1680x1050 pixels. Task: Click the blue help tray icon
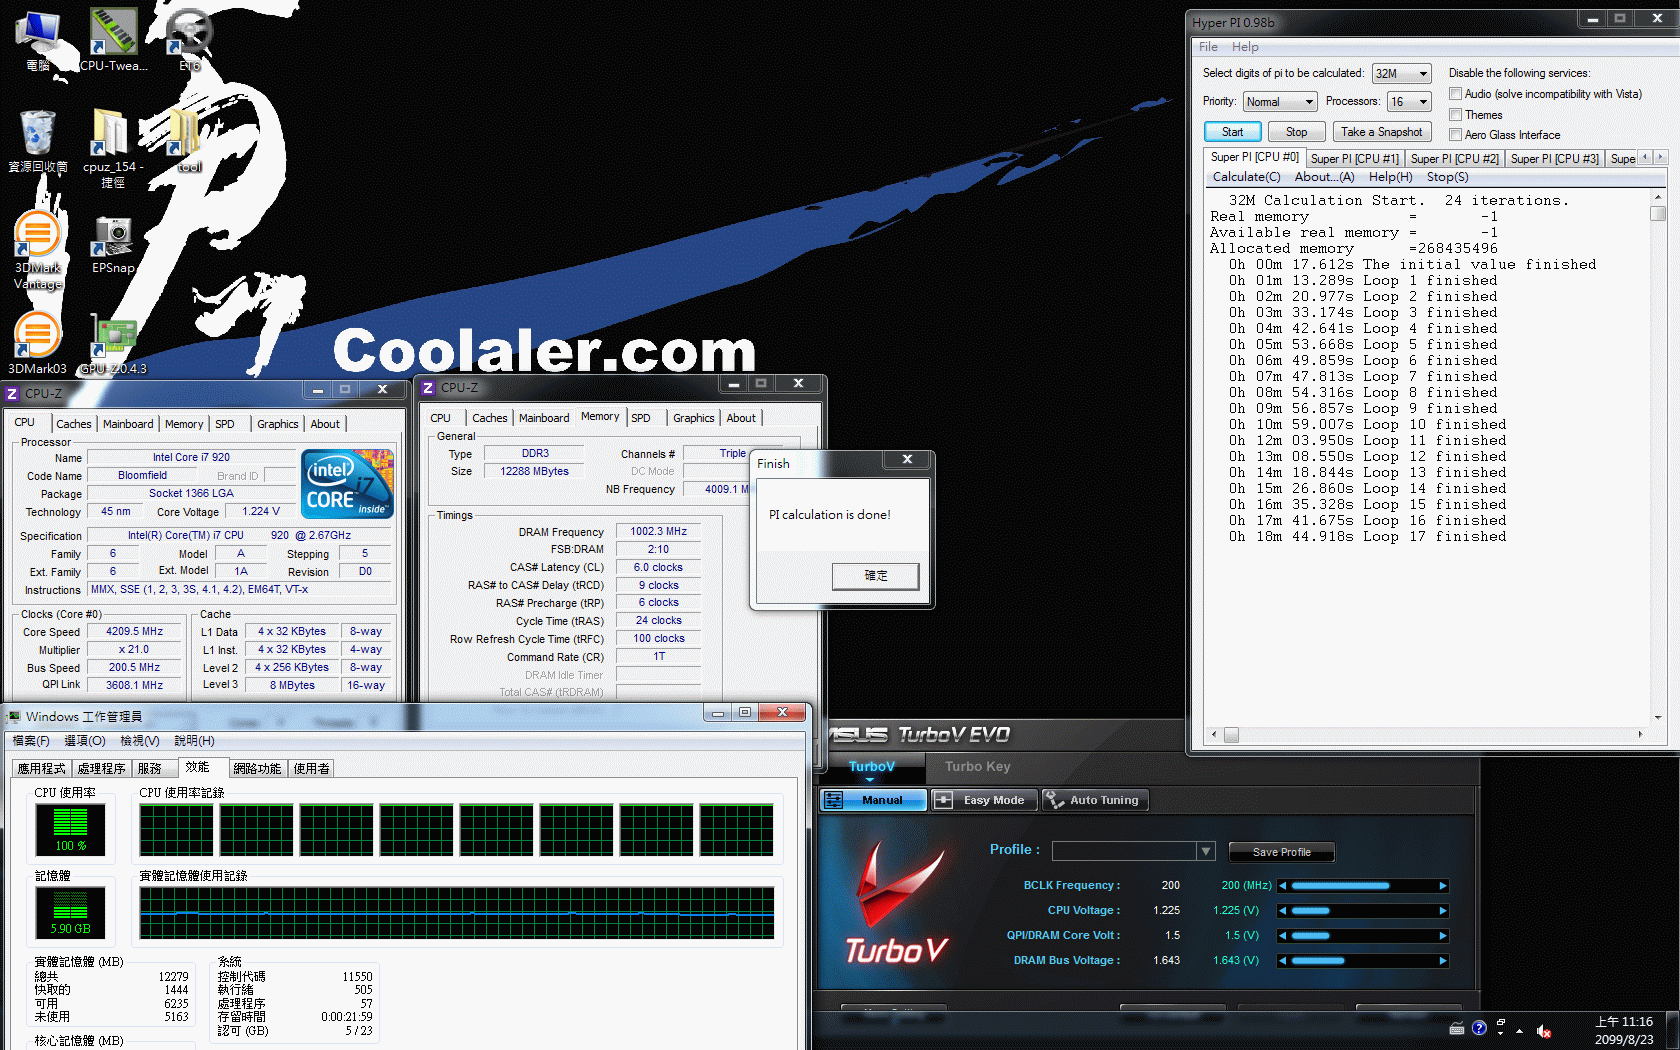pos(1479,1027)
